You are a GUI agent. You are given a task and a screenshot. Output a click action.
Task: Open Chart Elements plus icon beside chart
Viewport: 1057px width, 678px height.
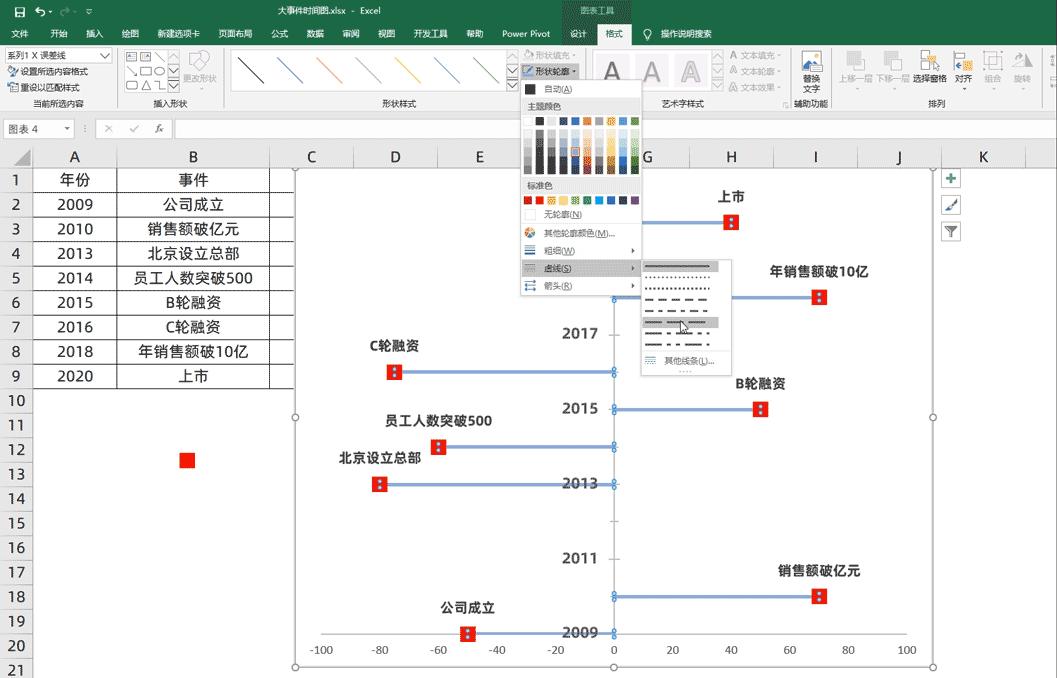point(950,177)
